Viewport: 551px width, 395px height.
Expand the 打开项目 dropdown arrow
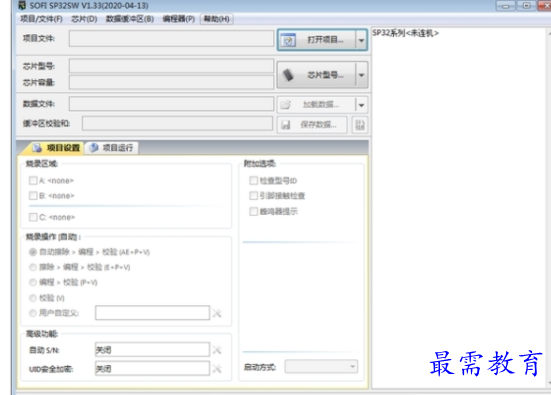coord(361,40)
